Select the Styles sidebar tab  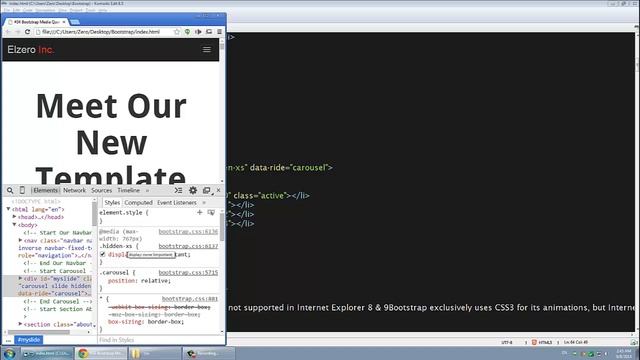tap(112, 203)
